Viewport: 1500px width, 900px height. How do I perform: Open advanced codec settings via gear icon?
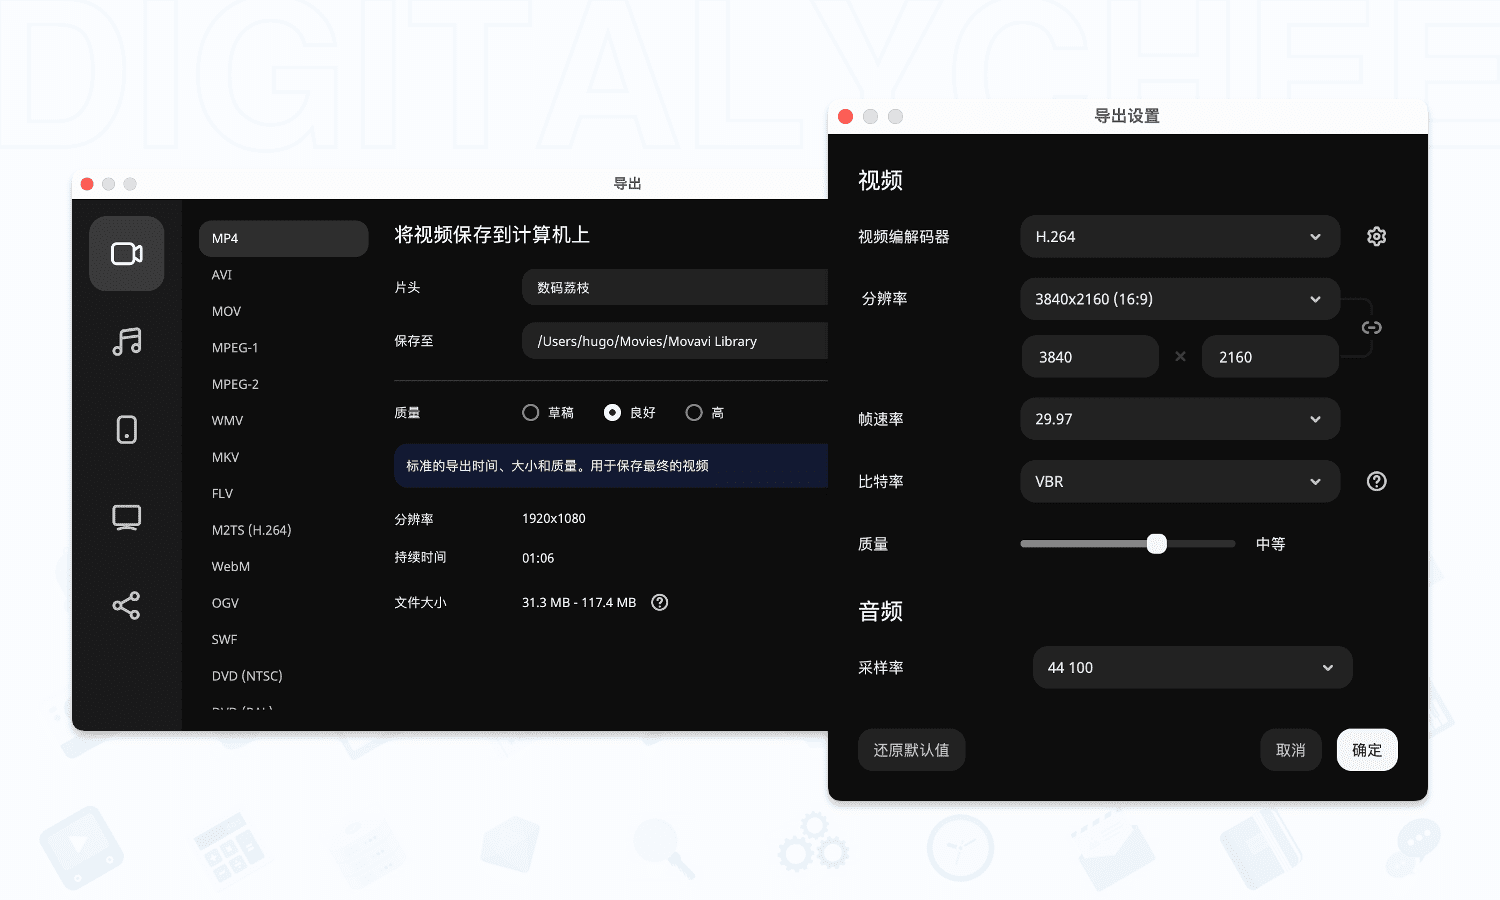(x=1376, y=236)
